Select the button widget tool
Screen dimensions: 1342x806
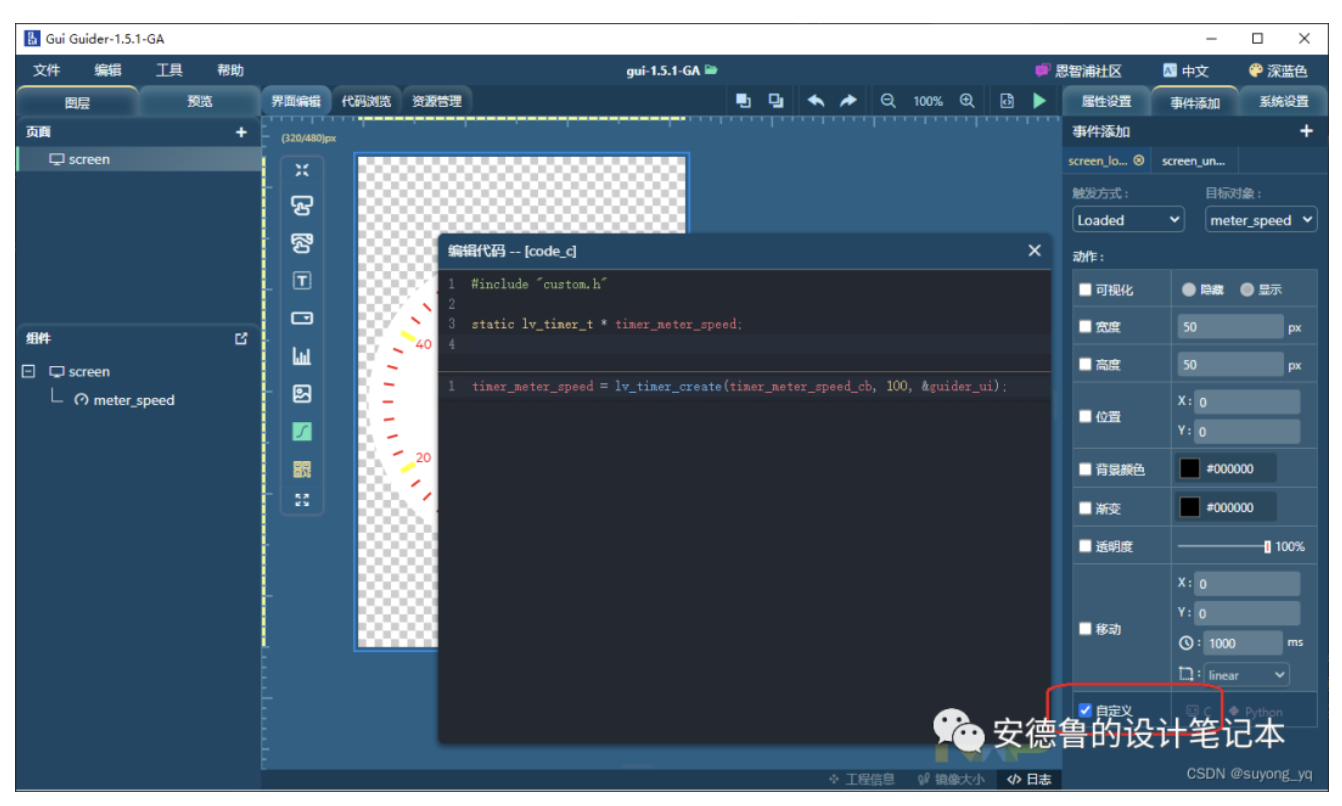pos(302,206)
